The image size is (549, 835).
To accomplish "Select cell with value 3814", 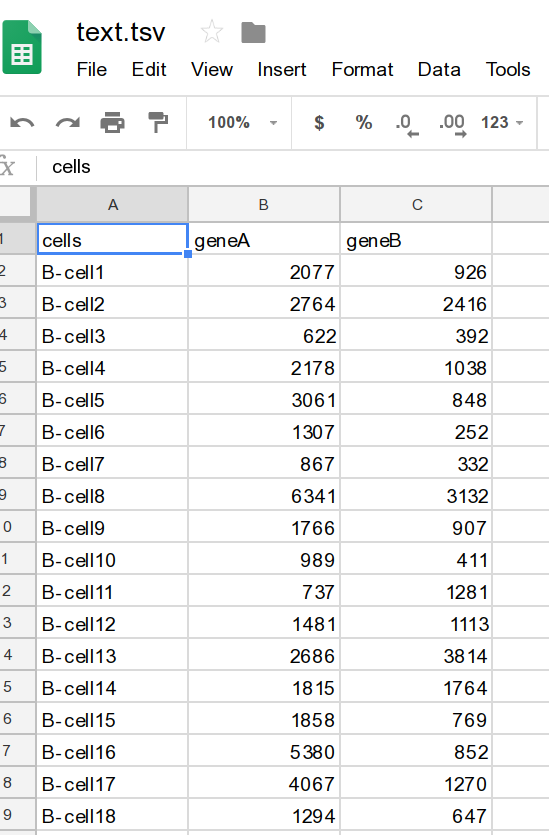I will 416,654.
